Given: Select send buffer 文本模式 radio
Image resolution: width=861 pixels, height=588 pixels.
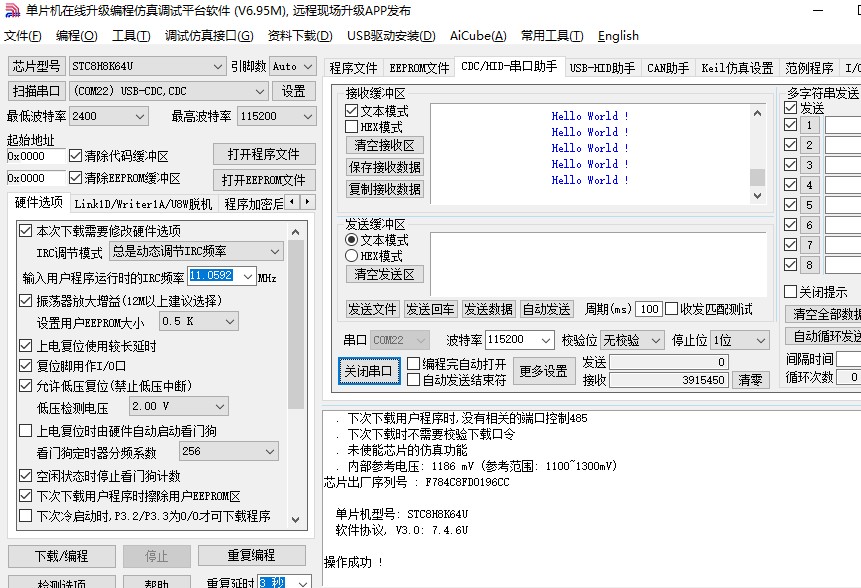Looking at the screenshot, I should 351,240.
